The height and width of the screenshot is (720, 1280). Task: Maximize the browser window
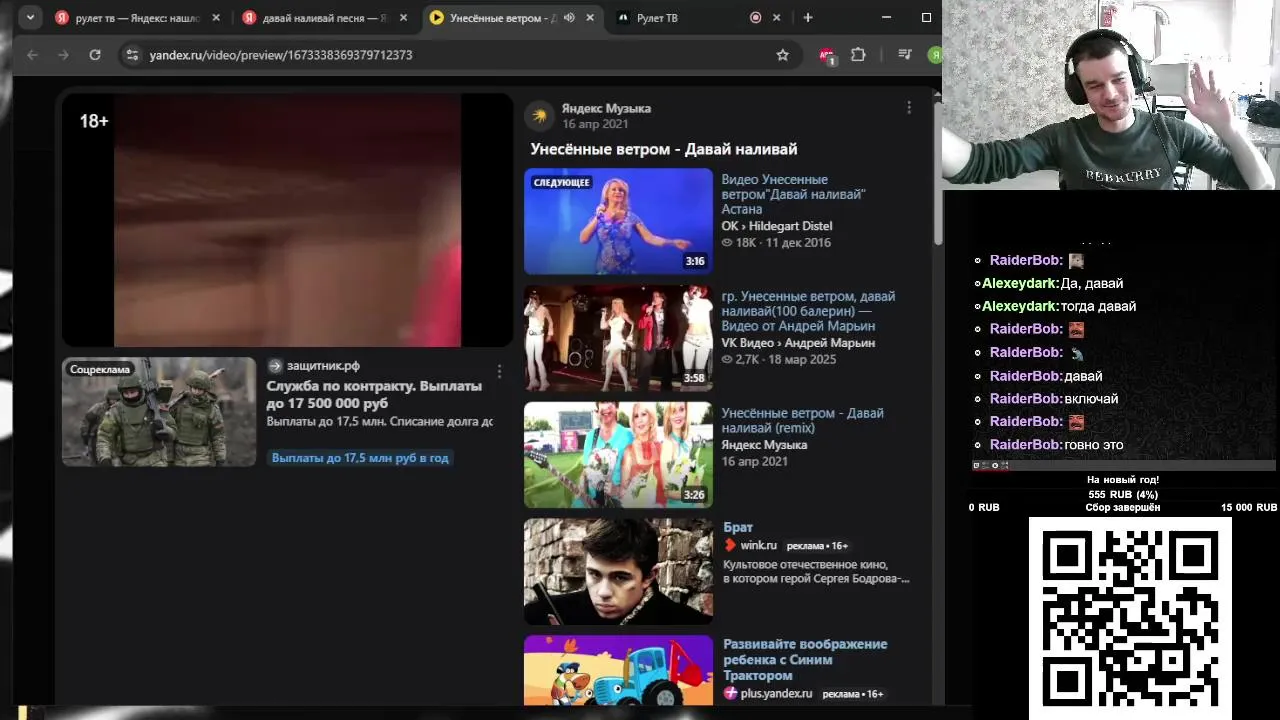point(926,17)
